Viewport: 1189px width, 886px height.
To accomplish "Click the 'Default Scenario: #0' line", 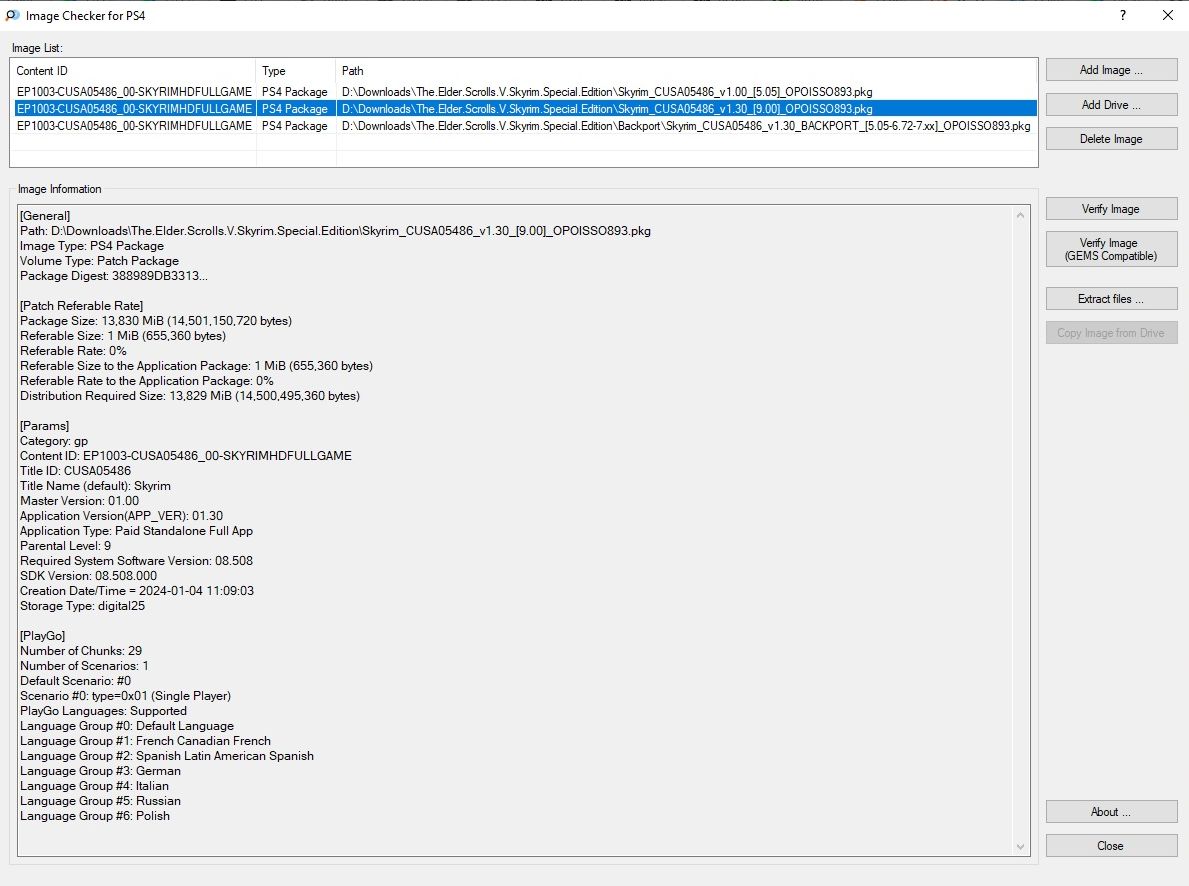I will tap(76, 681).
